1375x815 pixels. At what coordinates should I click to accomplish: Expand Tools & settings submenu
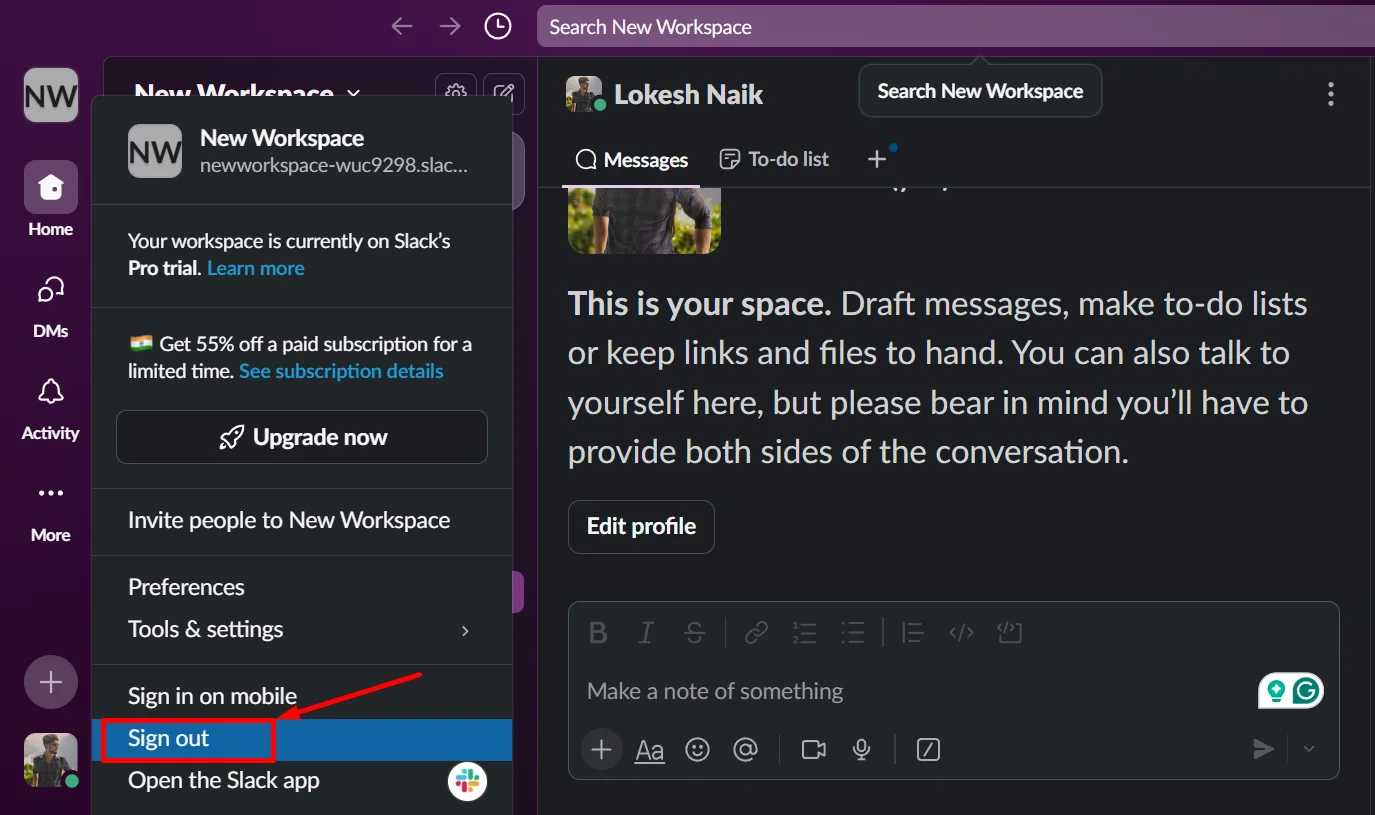(x=302, y=629)
